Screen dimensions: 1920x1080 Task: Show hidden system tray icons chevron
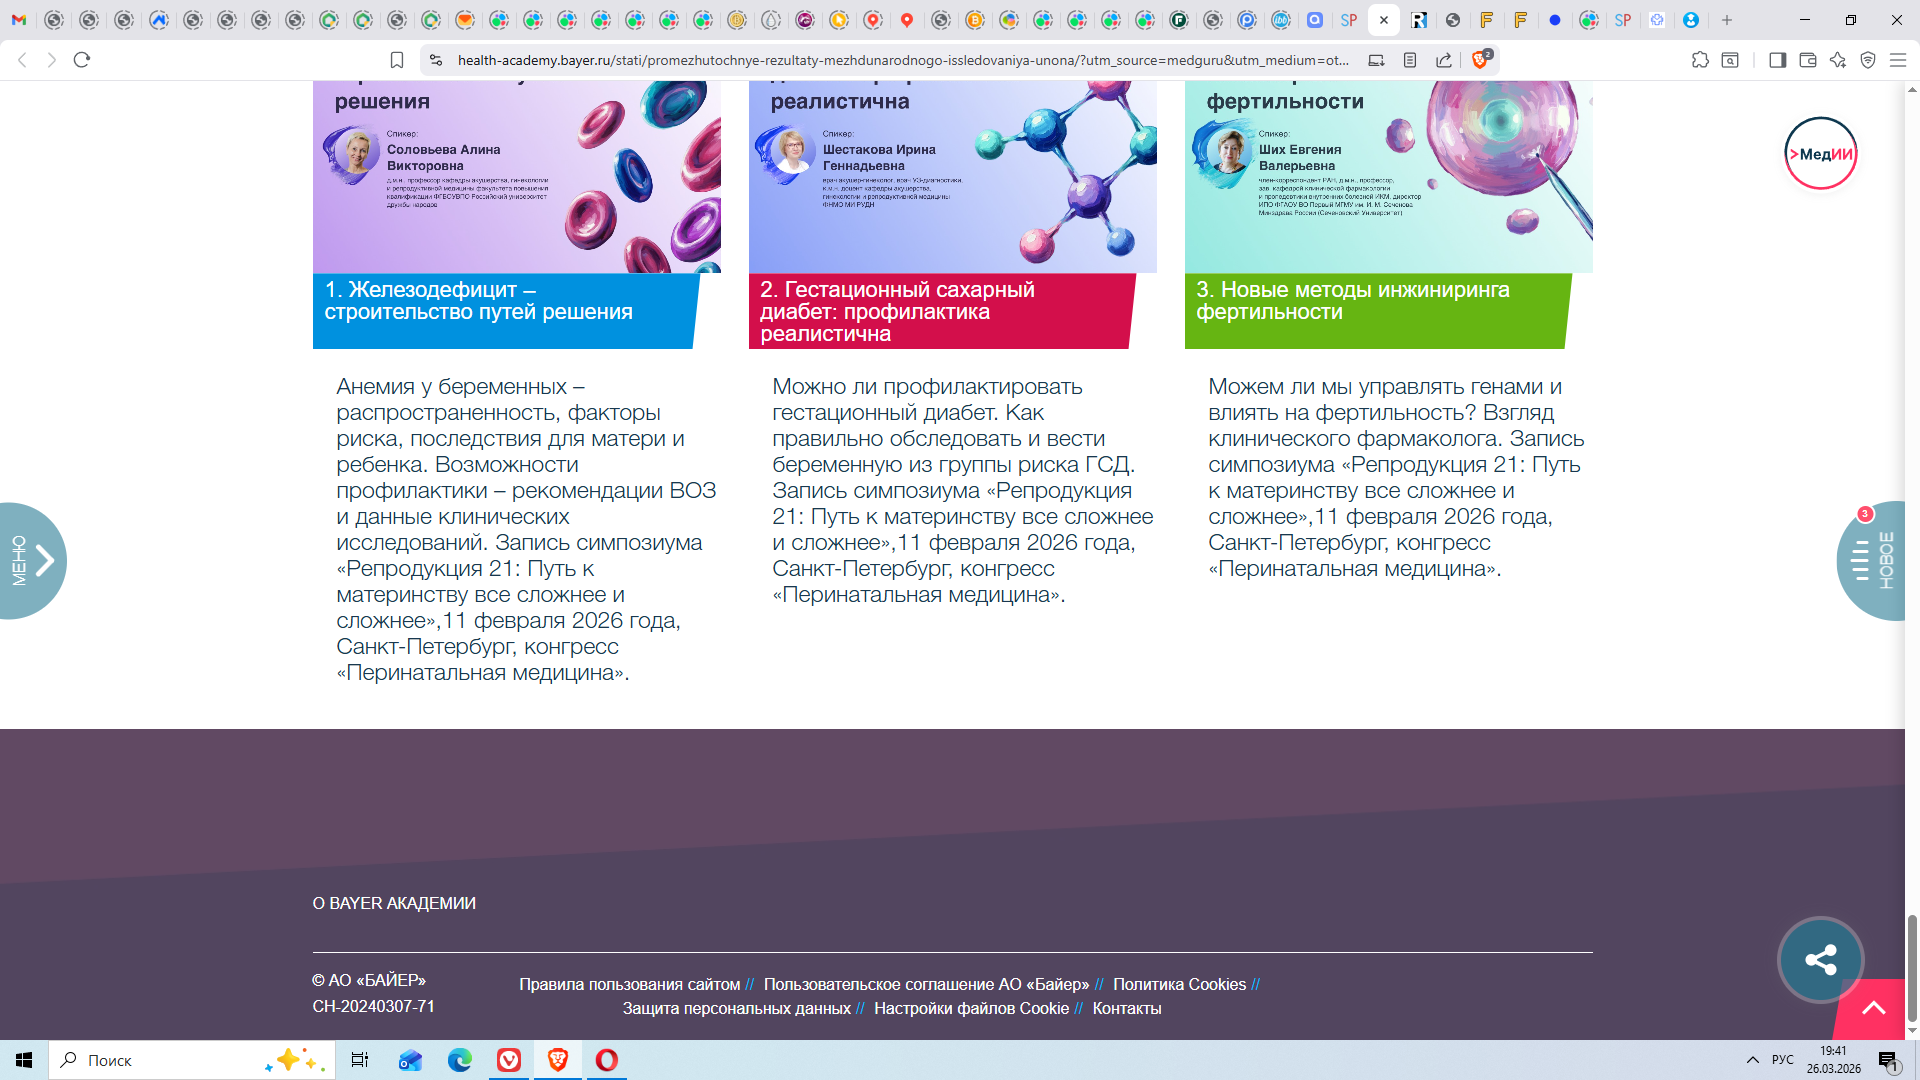point(1753,1060)
